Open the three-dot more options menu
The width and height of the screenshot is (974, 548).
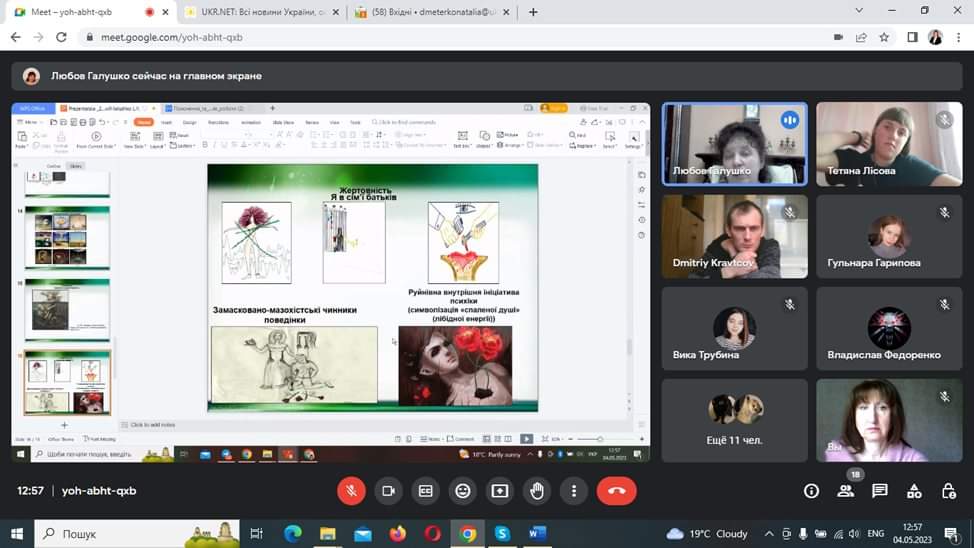point(574,491)
